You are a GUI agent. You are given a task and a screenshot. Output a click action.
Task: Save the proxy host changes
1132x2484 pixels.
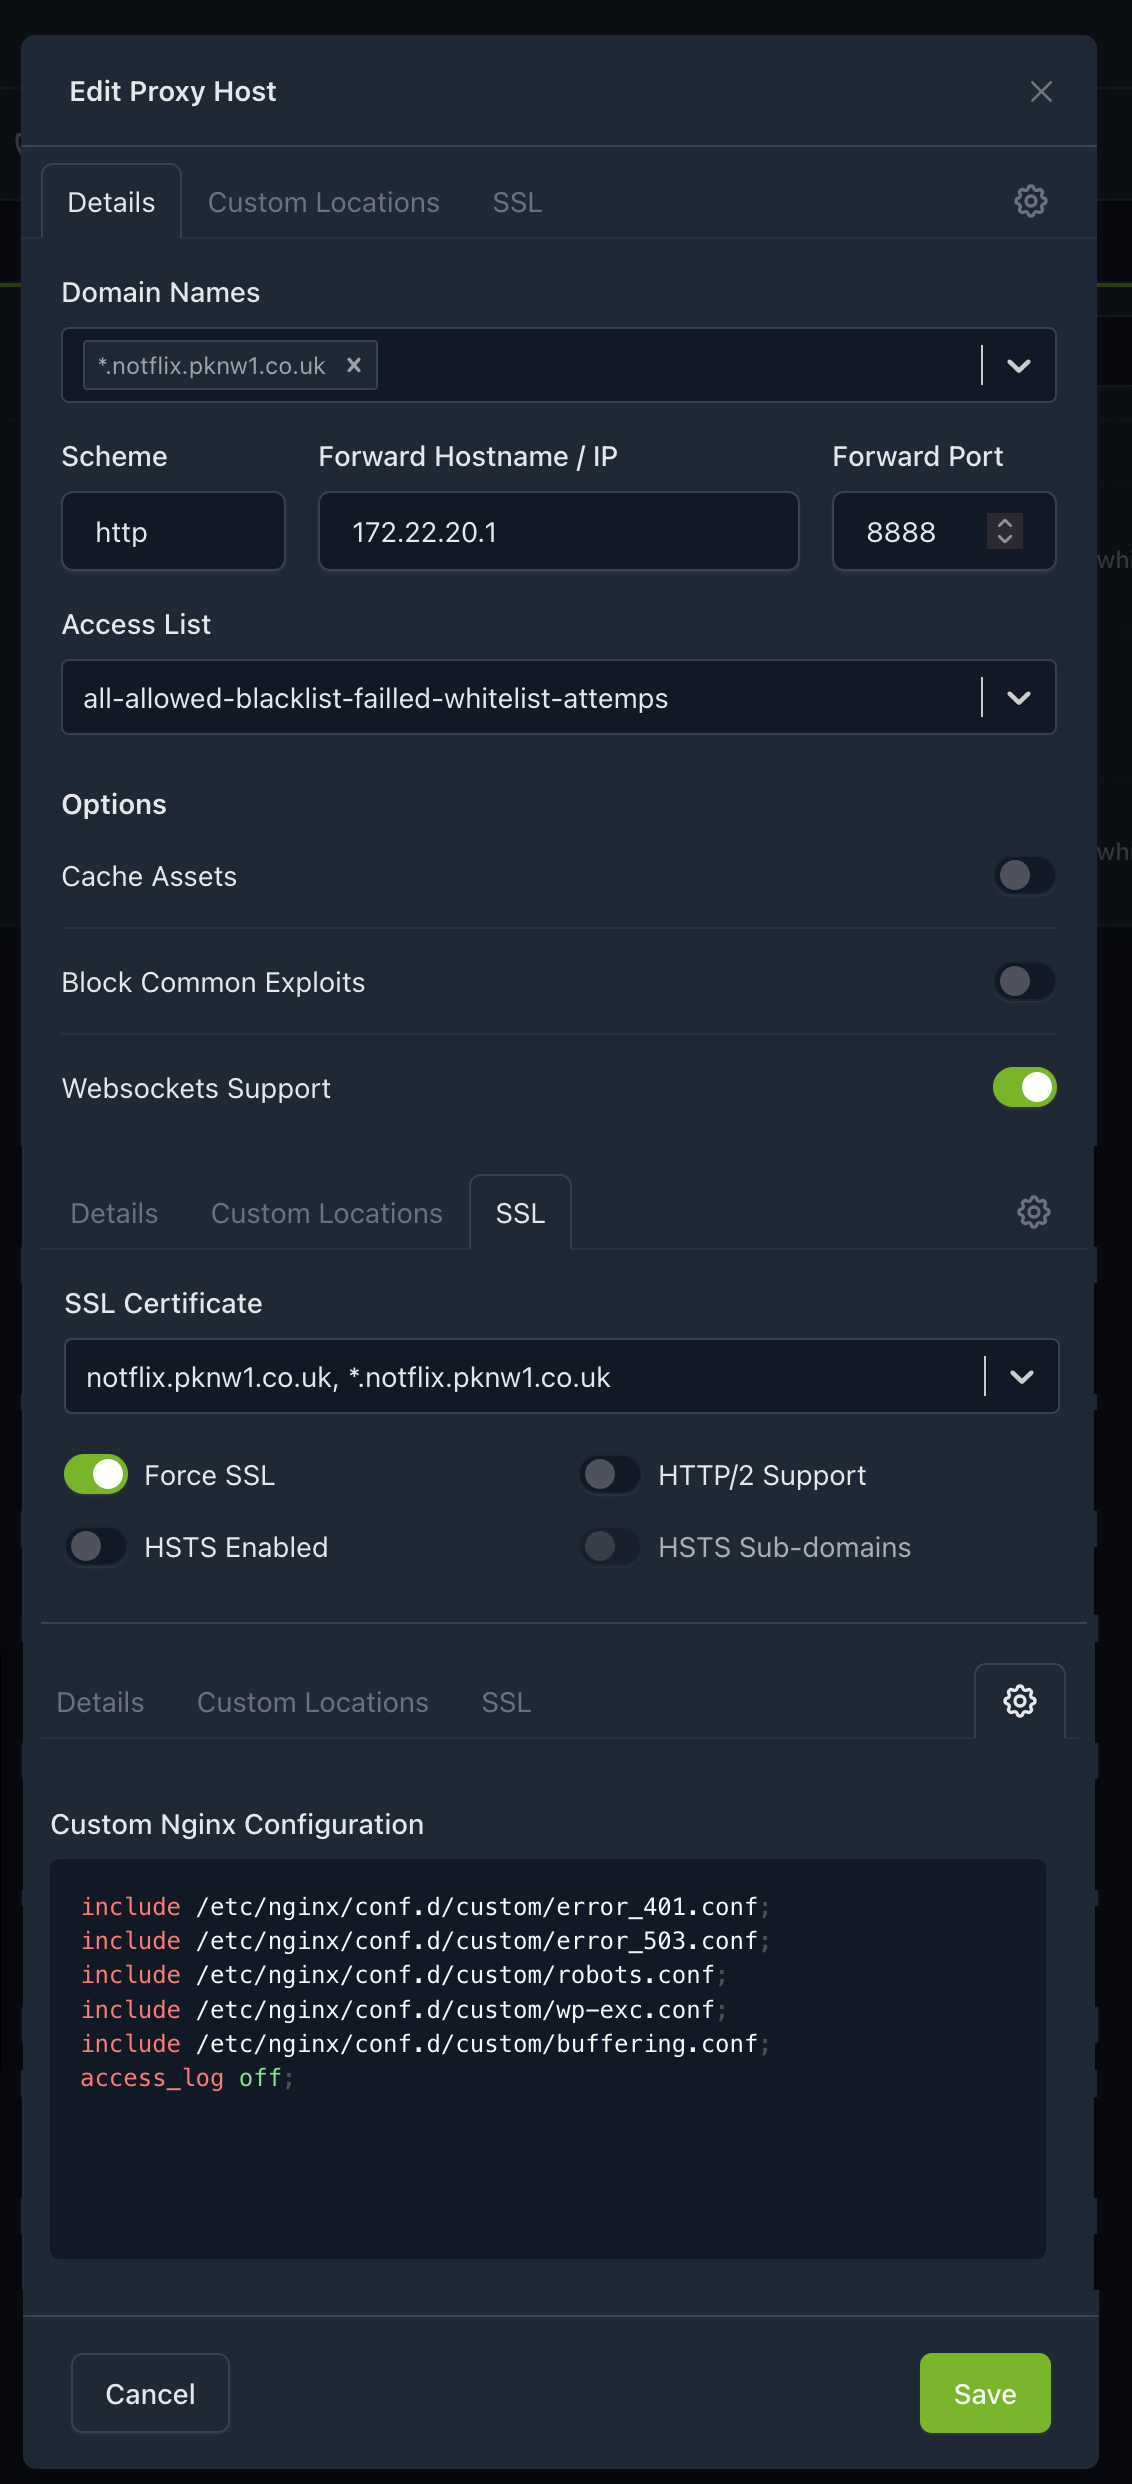click(985, 2393)
